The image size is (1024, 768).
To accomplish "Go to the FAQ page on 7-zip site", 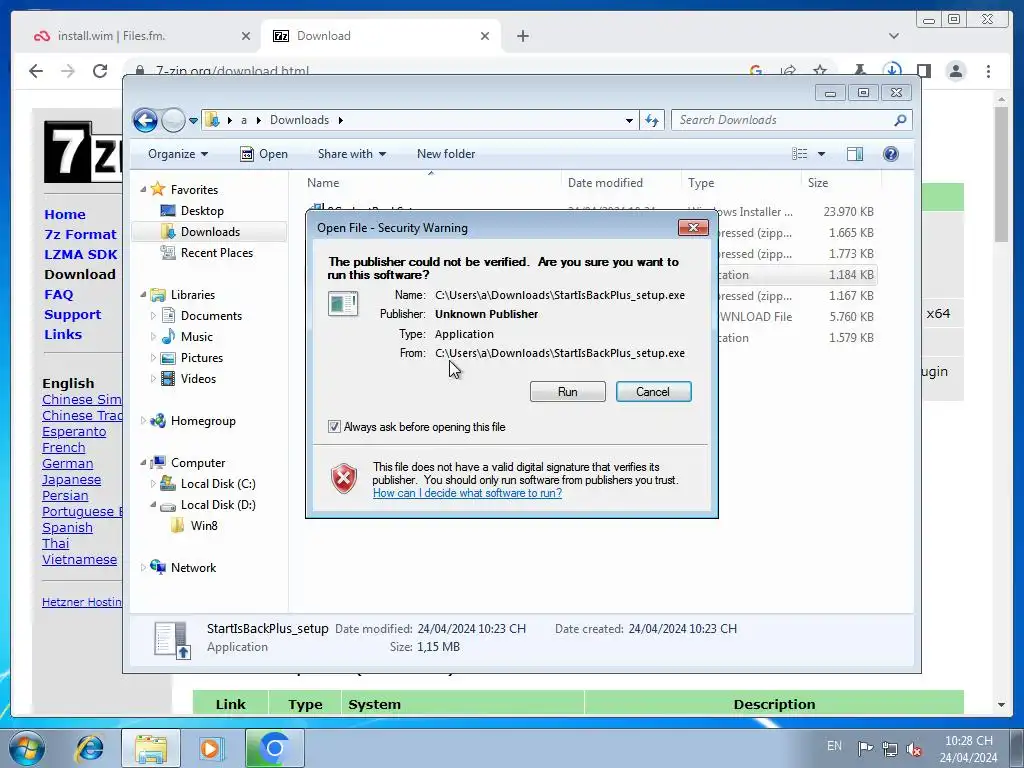I will (59, 295).
